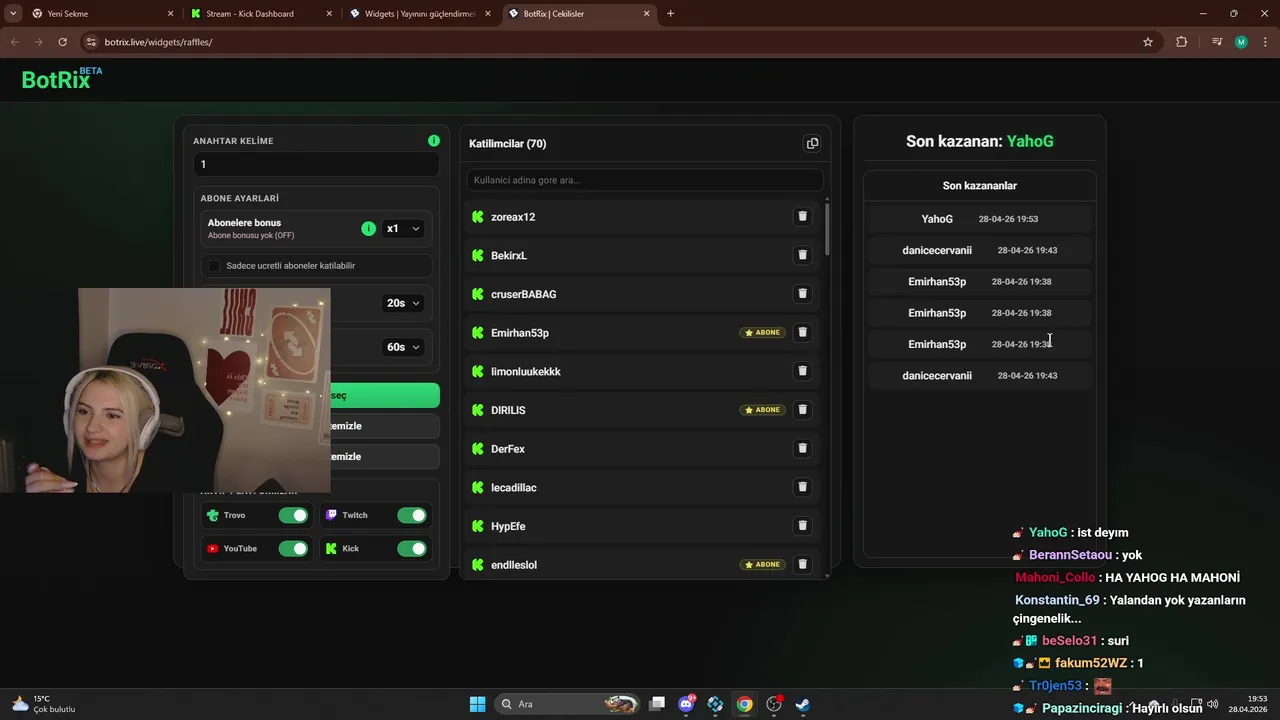Remove lecadillac with trash icon
The height and width of the screenshot is (720, 1280).
pyautogui.click(x=802, y=487)
